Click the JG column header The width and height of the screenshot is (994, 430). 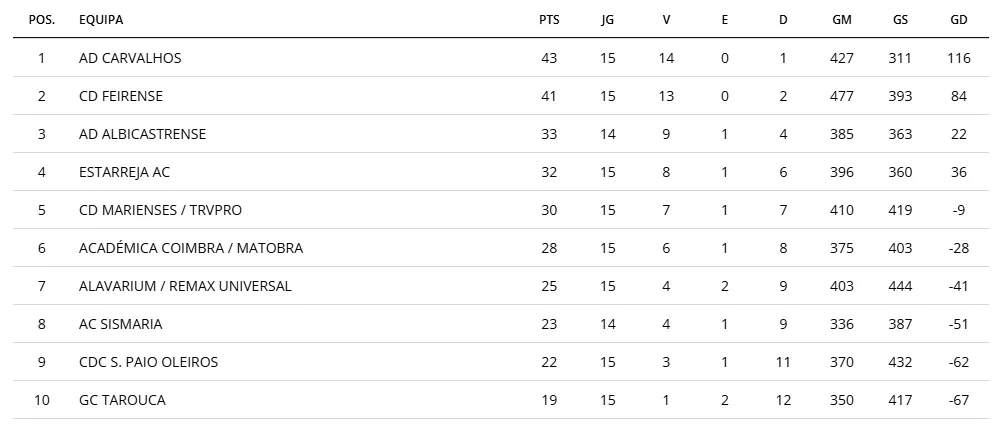click(x=607, y=20)
